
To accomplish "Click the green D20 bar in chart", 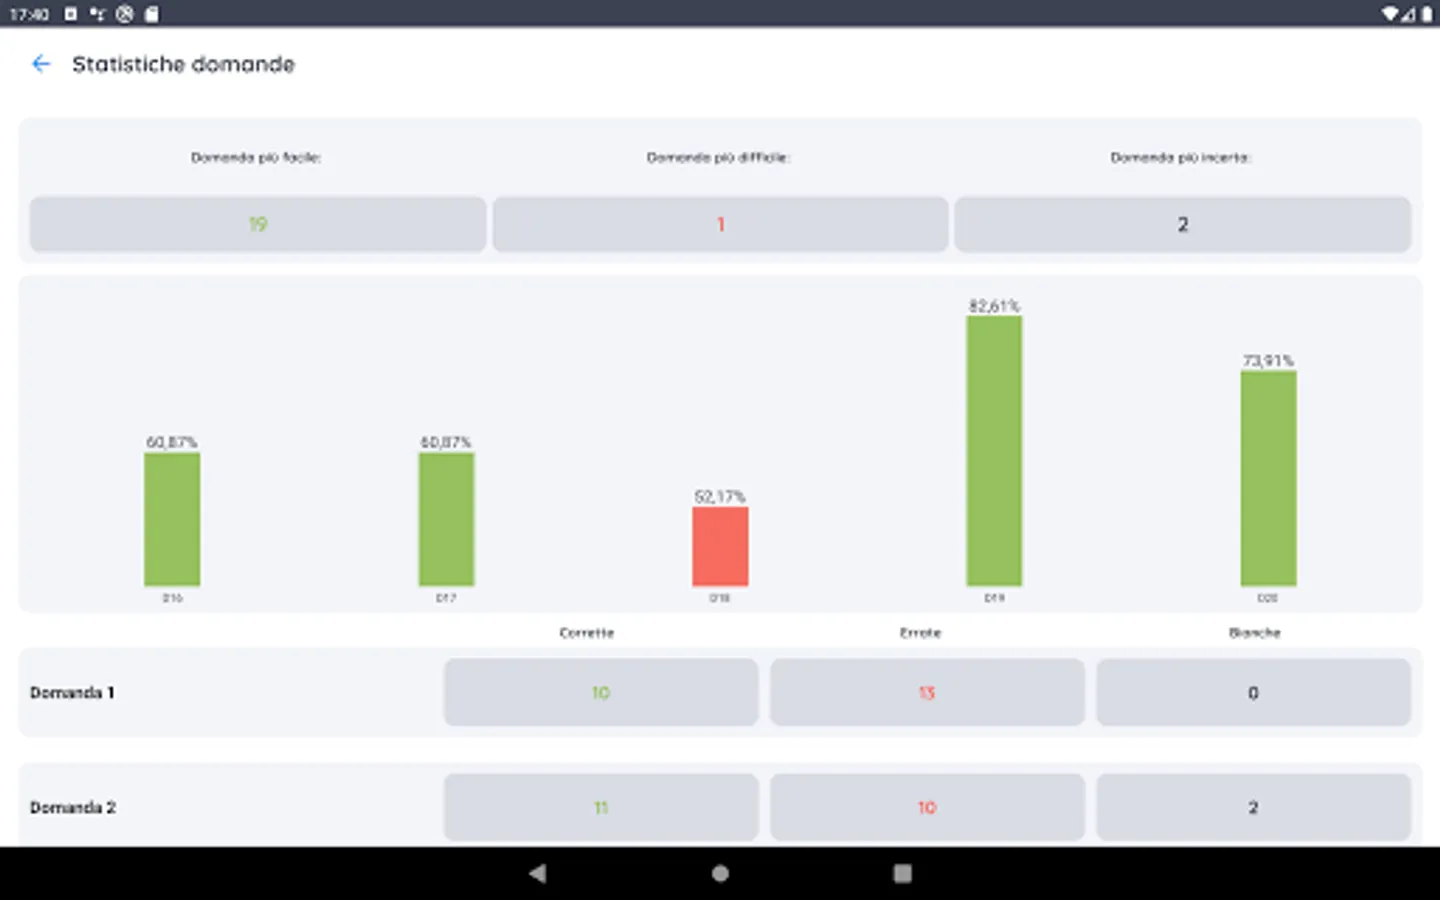I will [x=1268, y=478].
